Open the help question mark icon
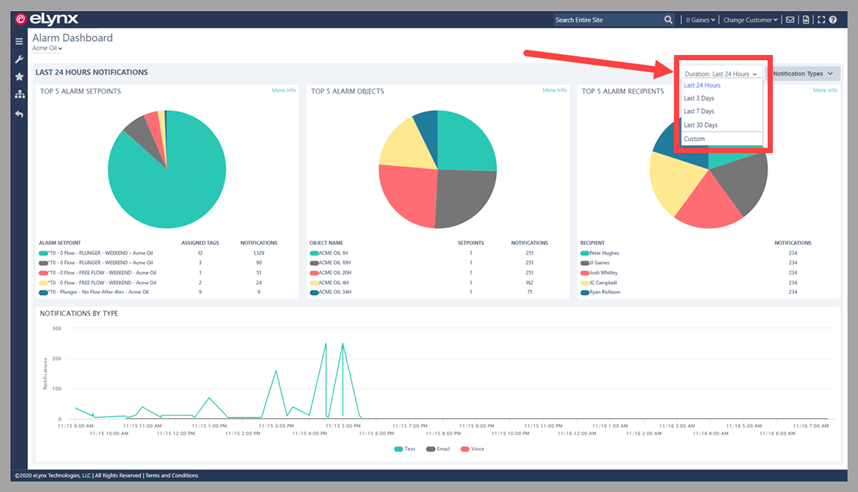This screenshot has height=492, width=858. (x=833, y=20)
